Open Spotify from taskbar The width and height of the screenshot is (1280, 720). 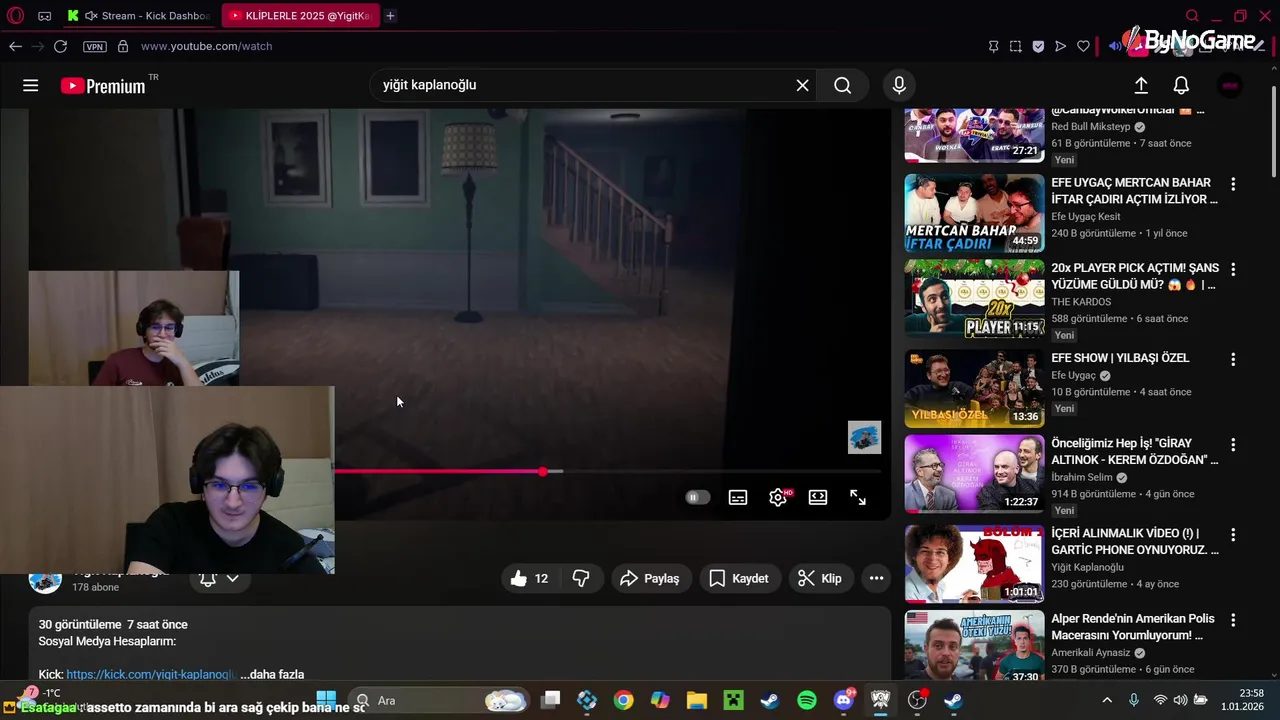tap(807, 701)
